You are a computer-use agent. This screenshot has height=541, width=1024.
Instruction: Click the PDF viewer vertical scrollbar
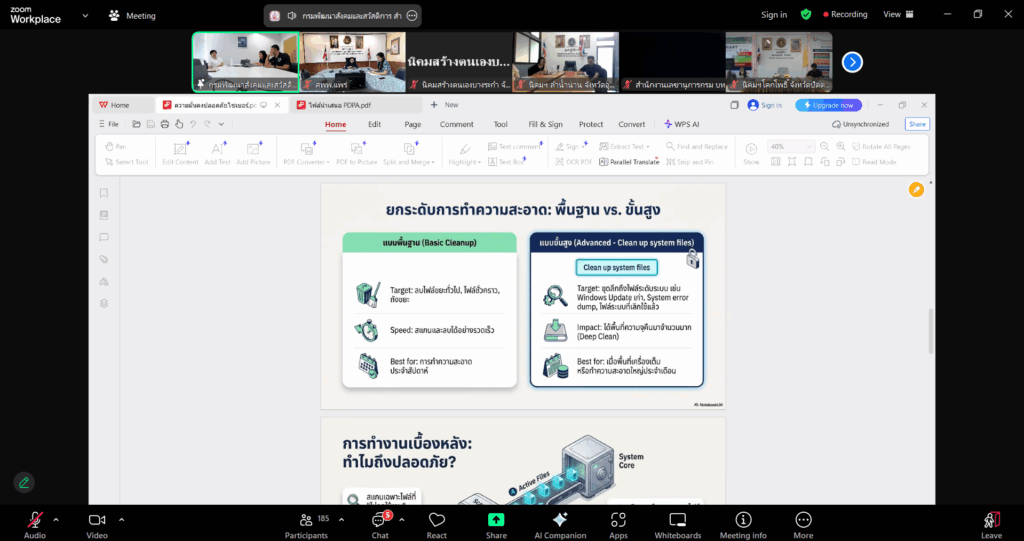[931, 330]
